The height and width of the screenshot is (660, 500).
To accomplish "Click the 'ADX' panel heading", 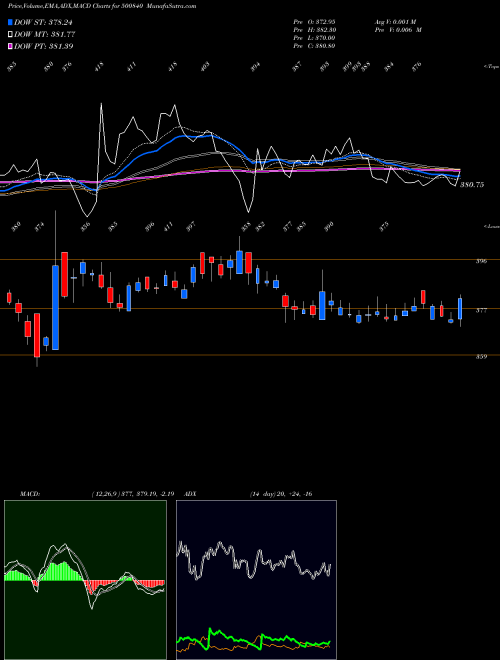I will [x=191, y=494].
